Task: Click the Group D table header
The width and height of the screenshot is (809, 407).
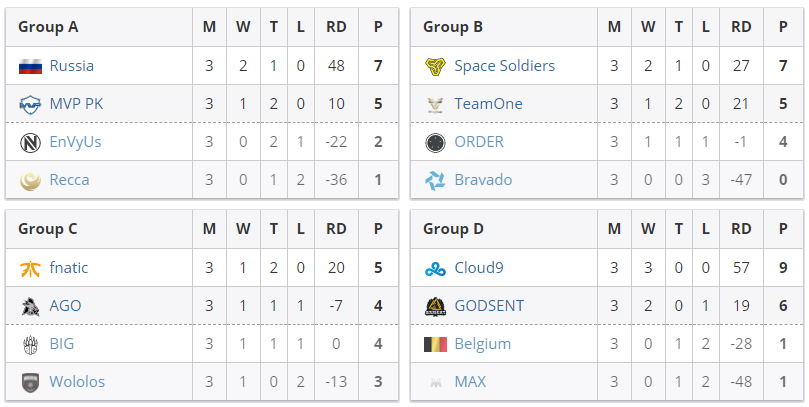Action: (453, 229)
